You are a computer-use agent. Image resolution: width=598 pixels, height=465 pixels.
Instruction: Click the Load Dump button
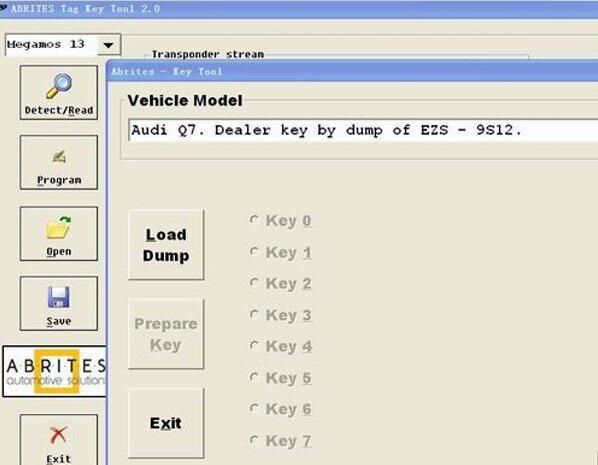coord(166,245)
